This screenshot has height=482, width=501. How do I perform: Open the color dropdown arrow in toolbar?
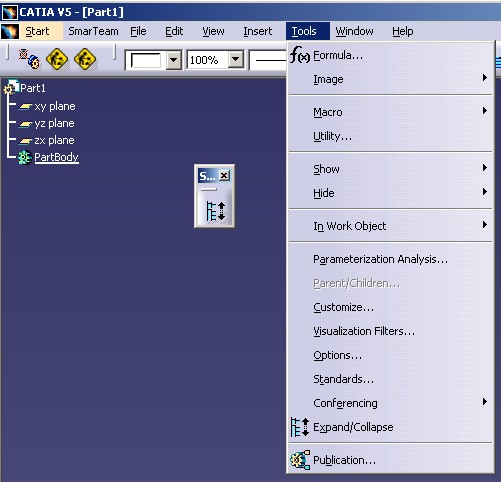click(174, 60)
